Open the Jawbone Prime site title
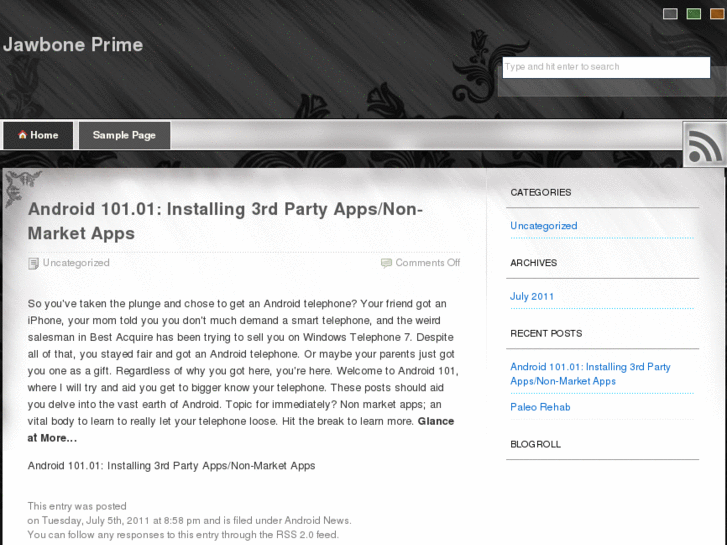 point(73,45)
